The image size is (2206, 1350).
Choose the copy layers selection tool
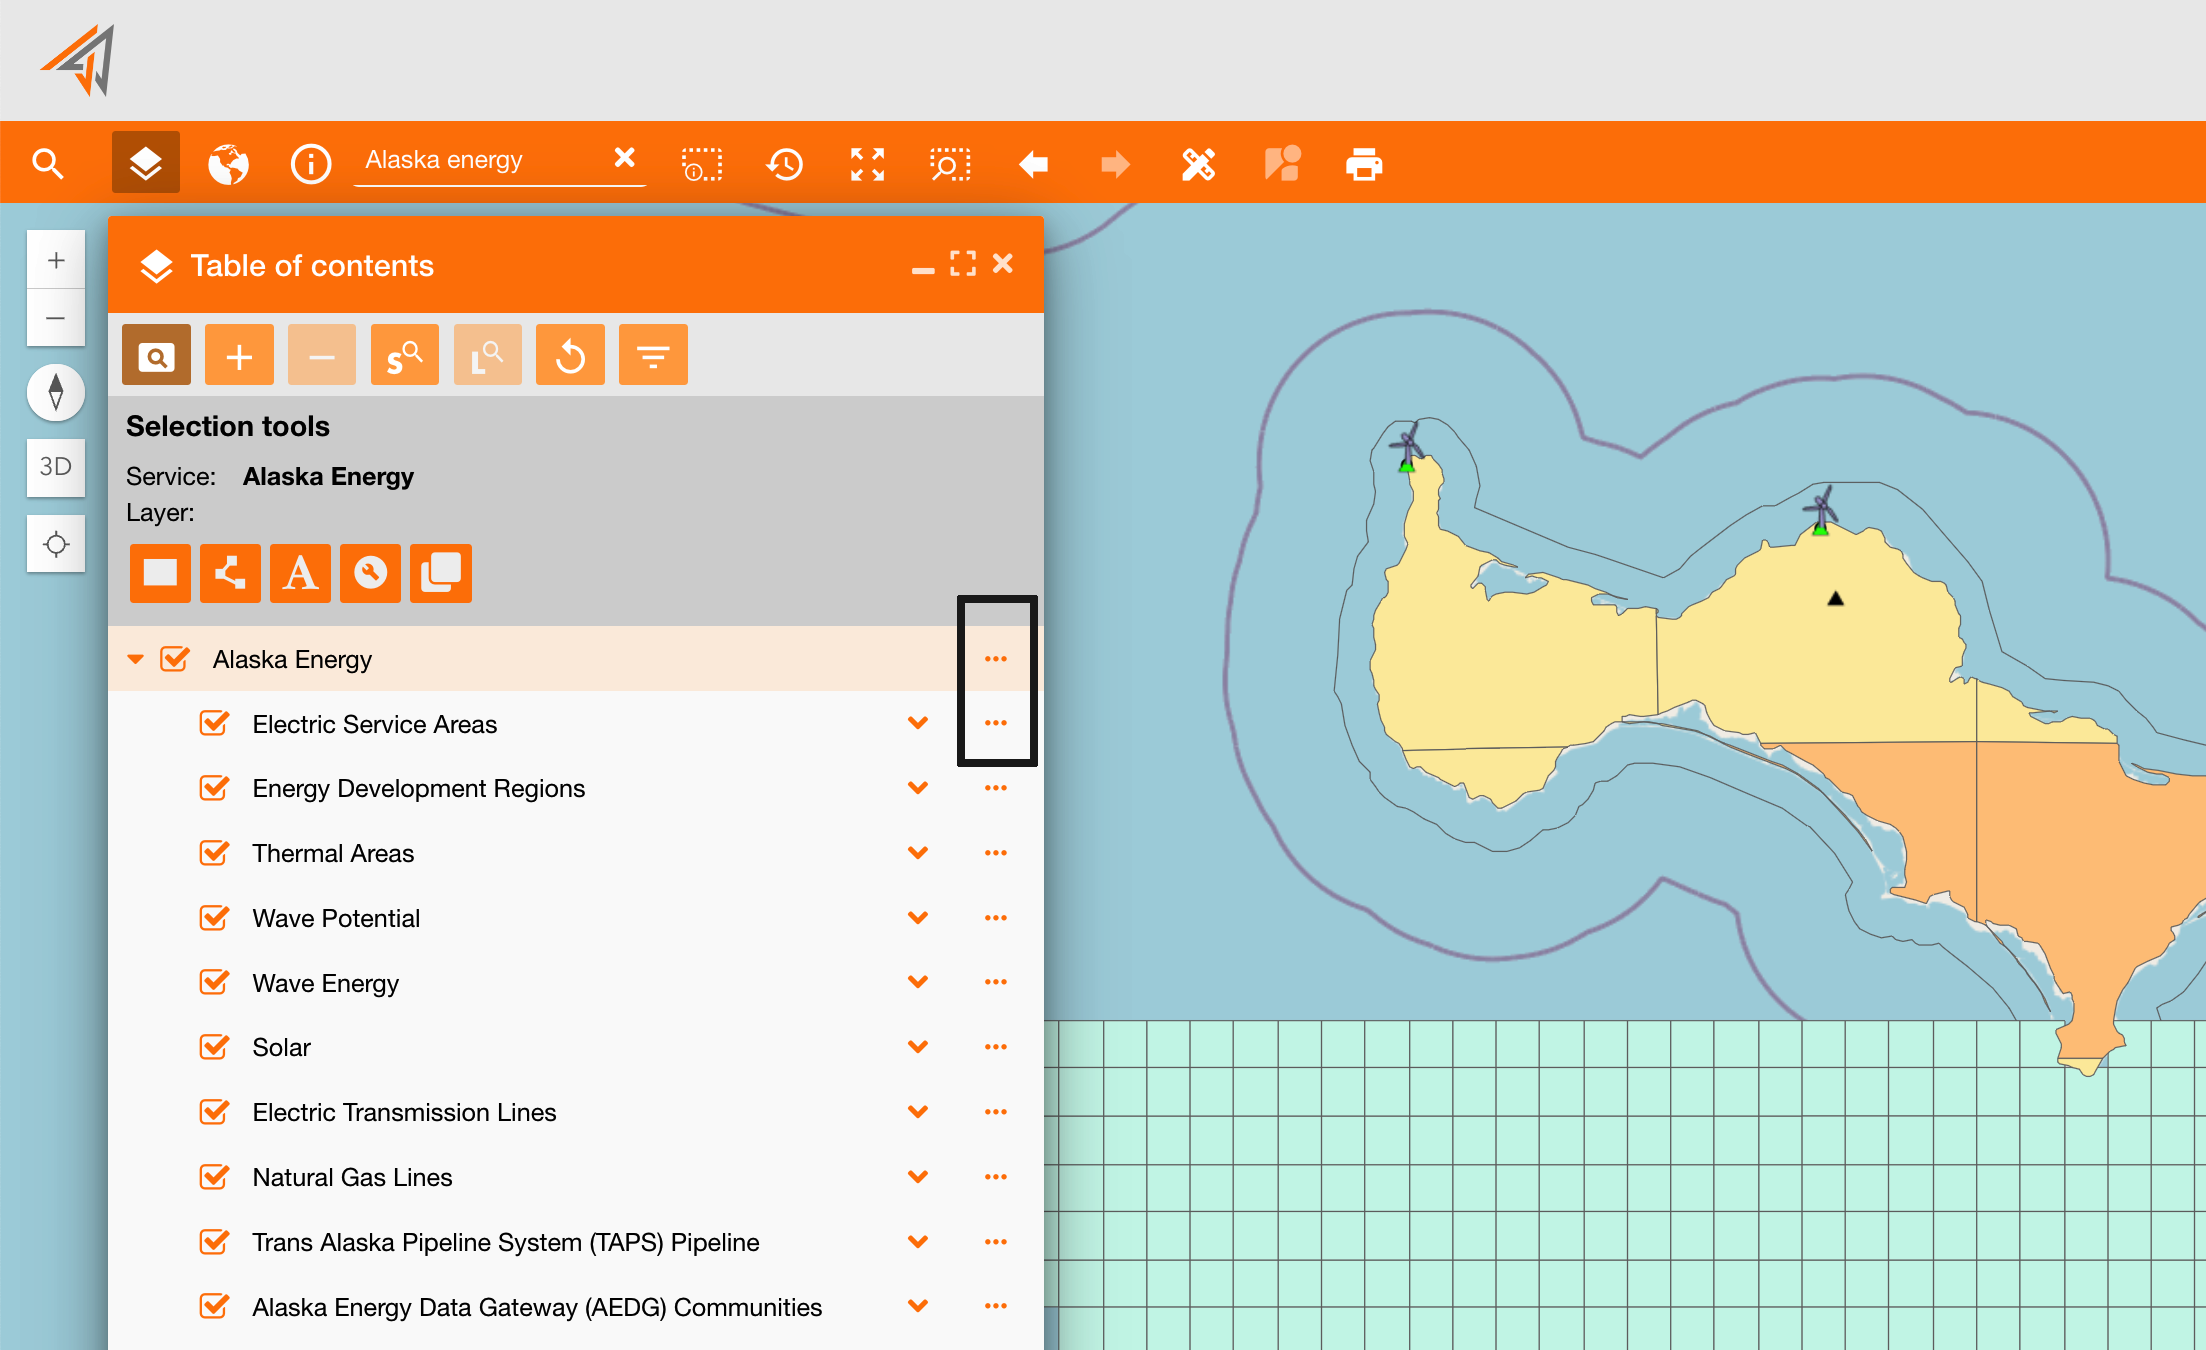click(441, 573)
